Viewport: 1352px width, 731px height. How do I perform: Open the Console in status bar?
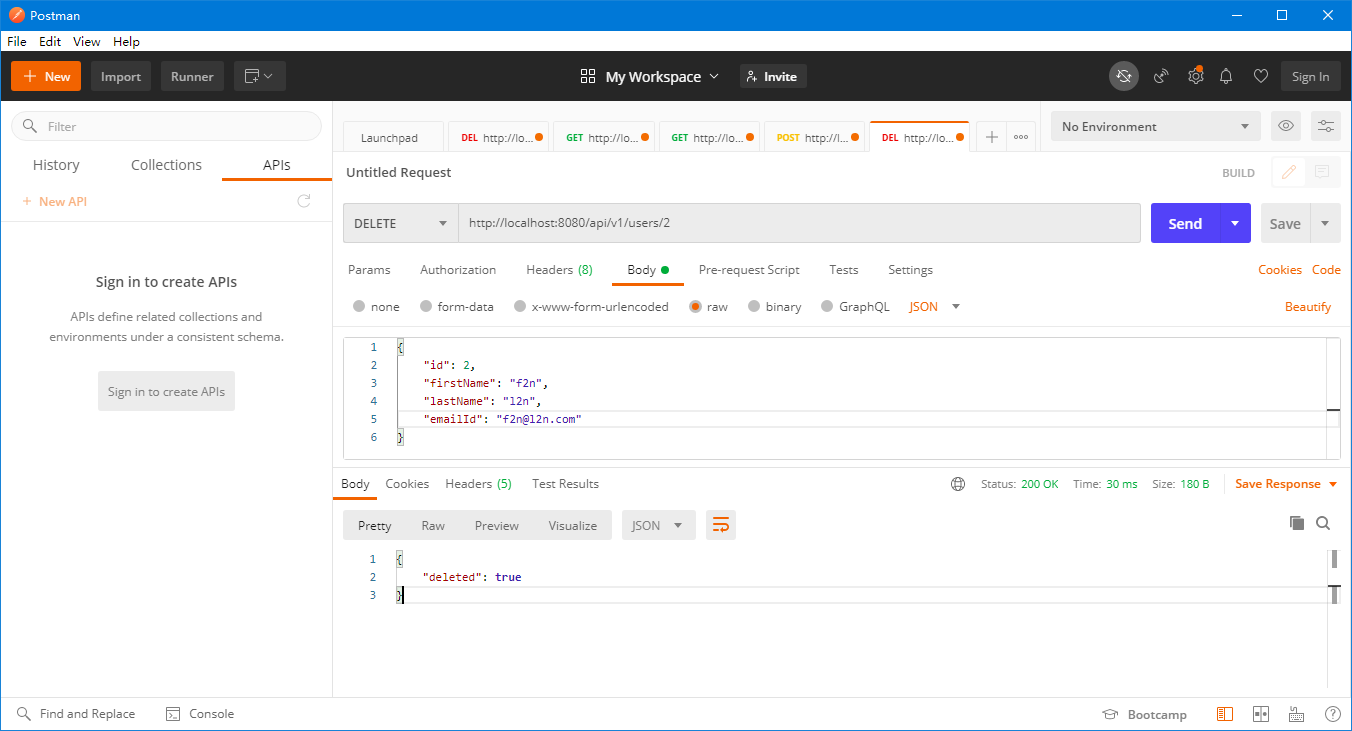click(199, 714)
